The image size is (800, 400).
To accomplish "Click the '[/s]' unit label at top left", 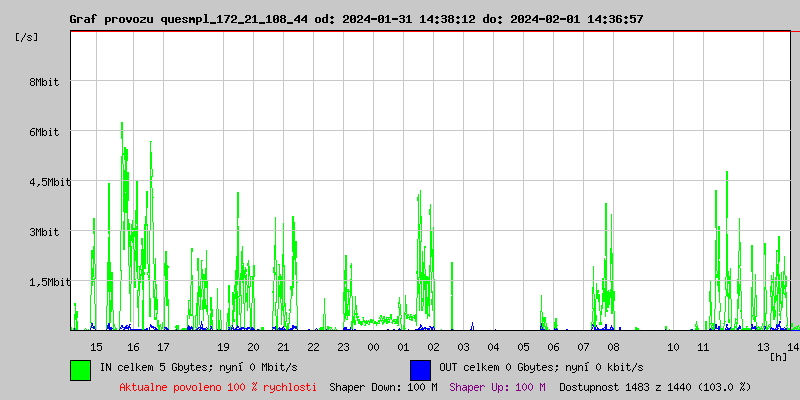I will [28, 36].
